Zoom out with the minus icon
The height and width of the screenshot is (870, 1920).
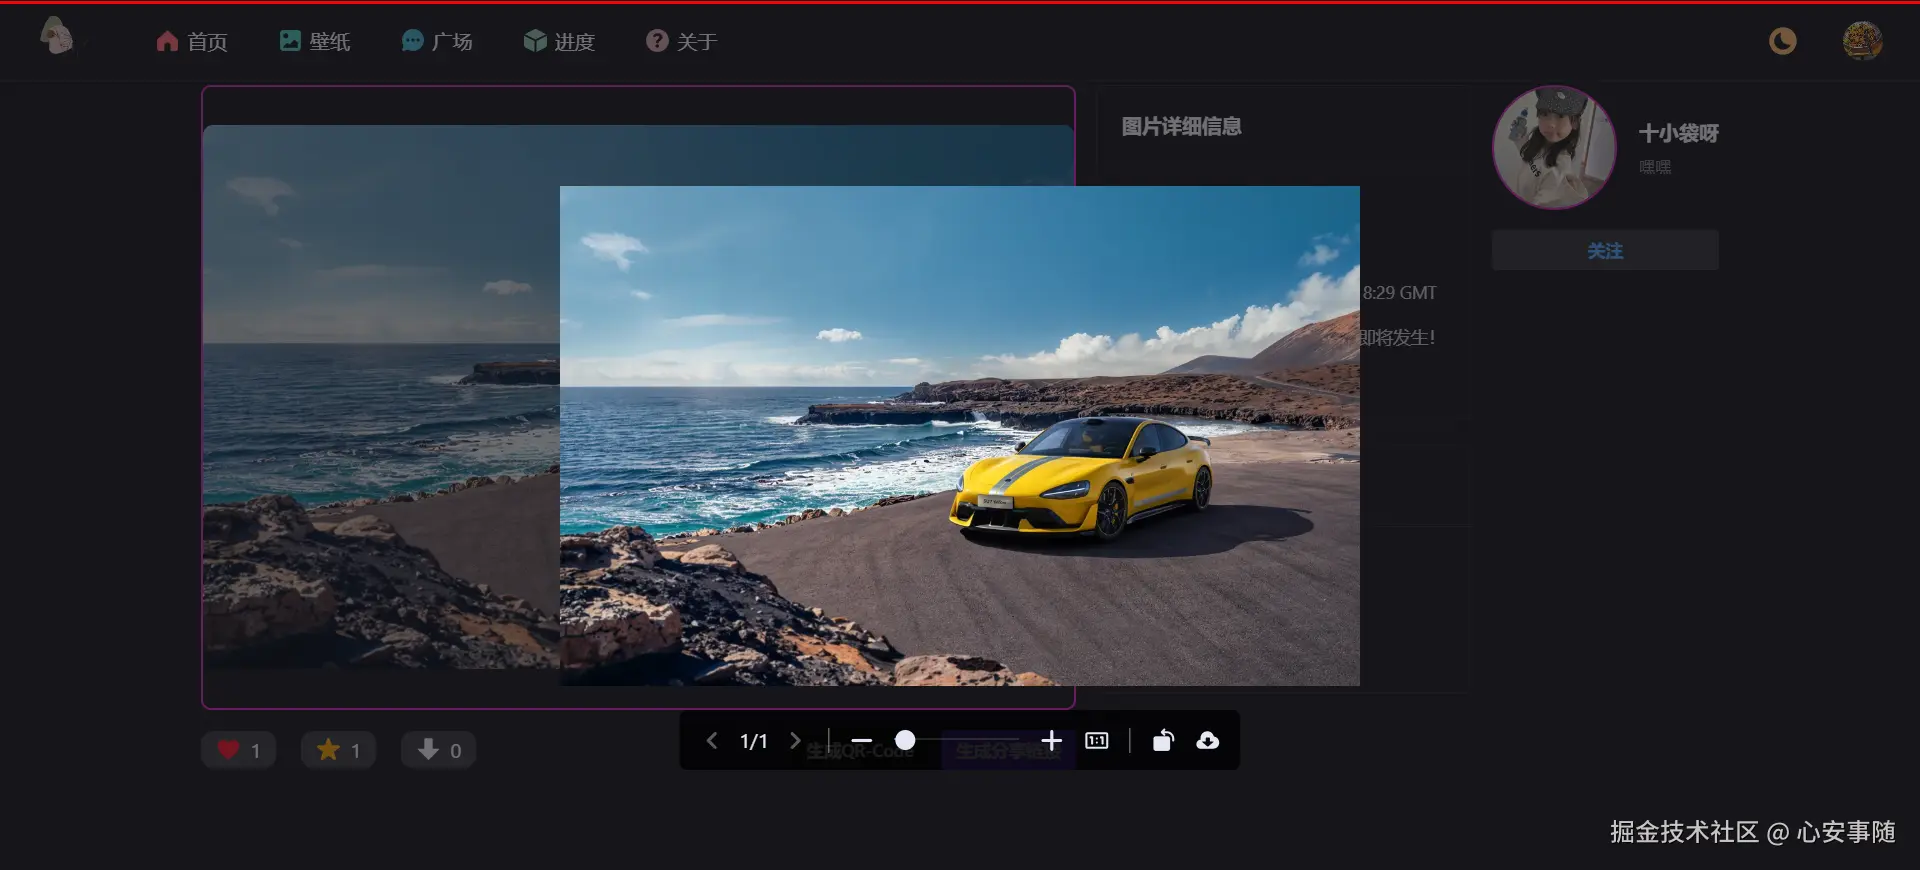[x=862, y=741]
